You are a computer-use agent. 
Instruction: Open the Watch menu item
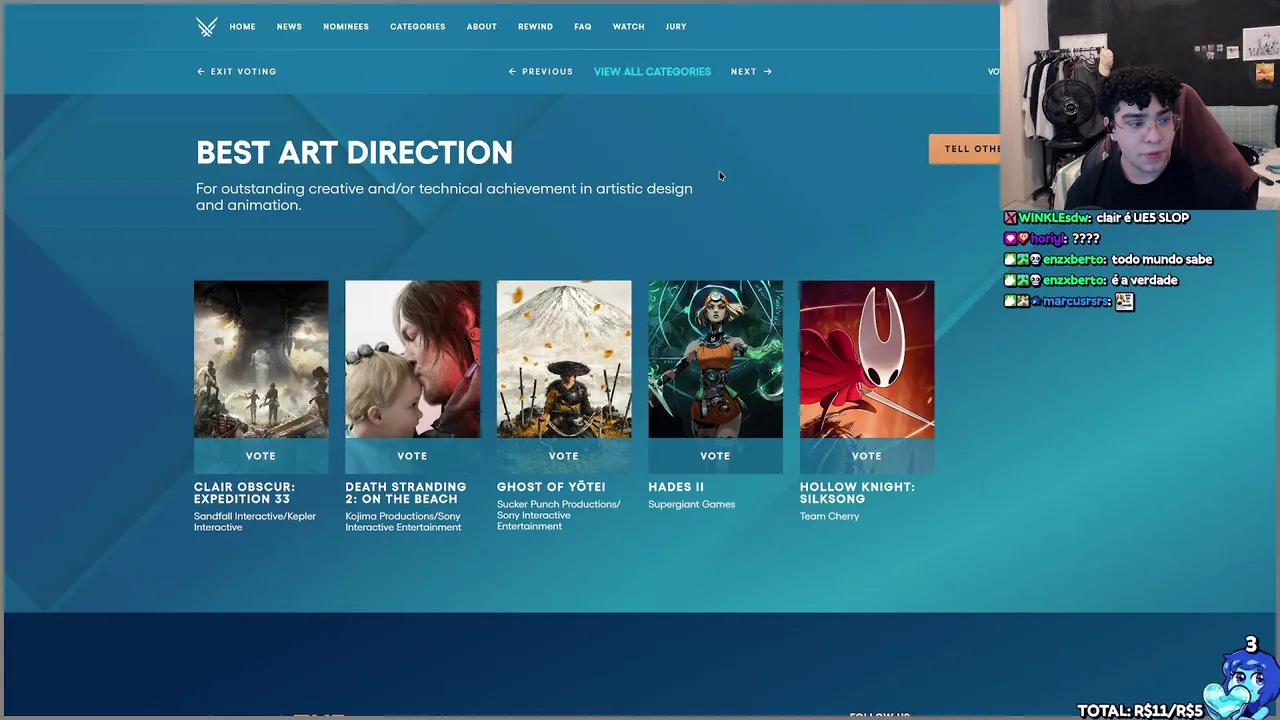click(x=628, y=27)
